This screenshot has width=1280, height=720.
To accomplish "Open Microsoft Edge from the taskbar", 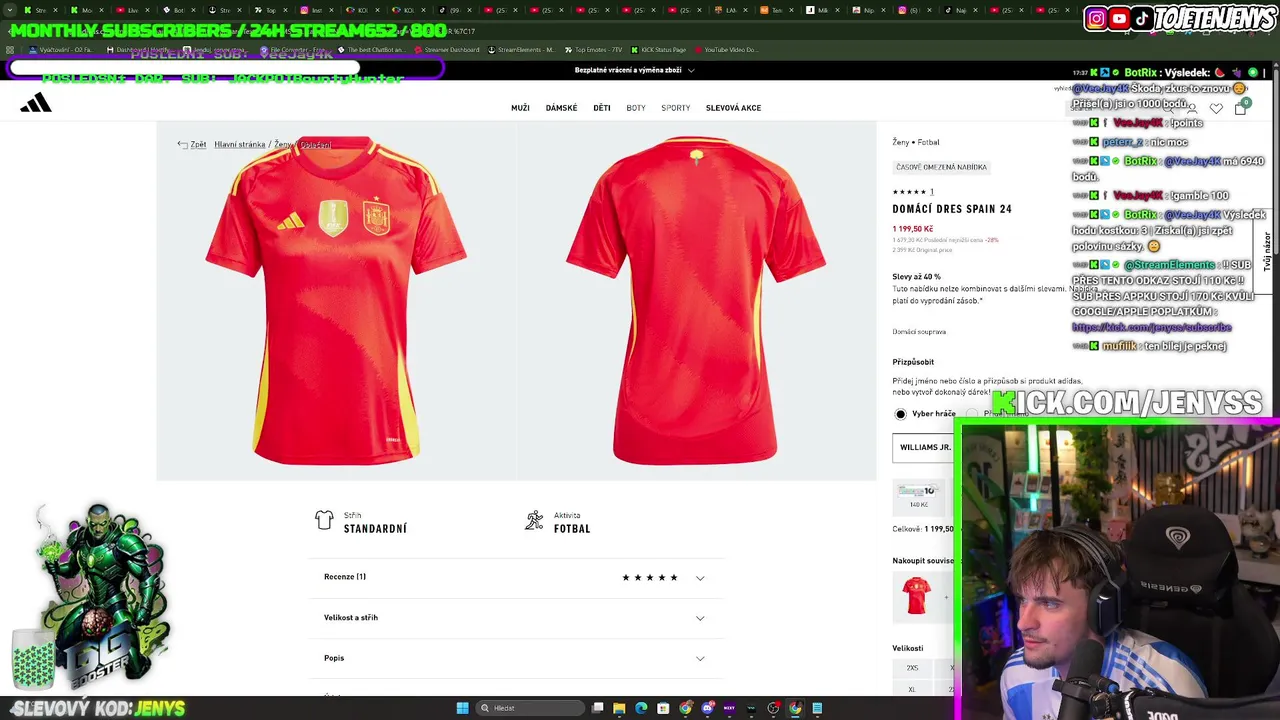I will tap(641, 708).
